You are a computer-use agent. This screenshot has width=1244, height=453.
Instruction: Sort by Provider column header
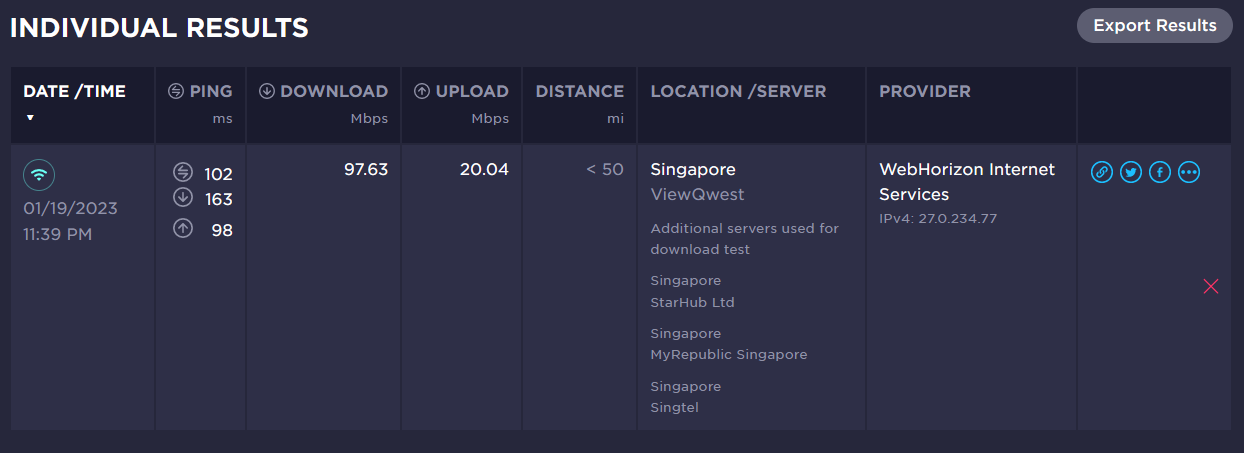(925, 91)
